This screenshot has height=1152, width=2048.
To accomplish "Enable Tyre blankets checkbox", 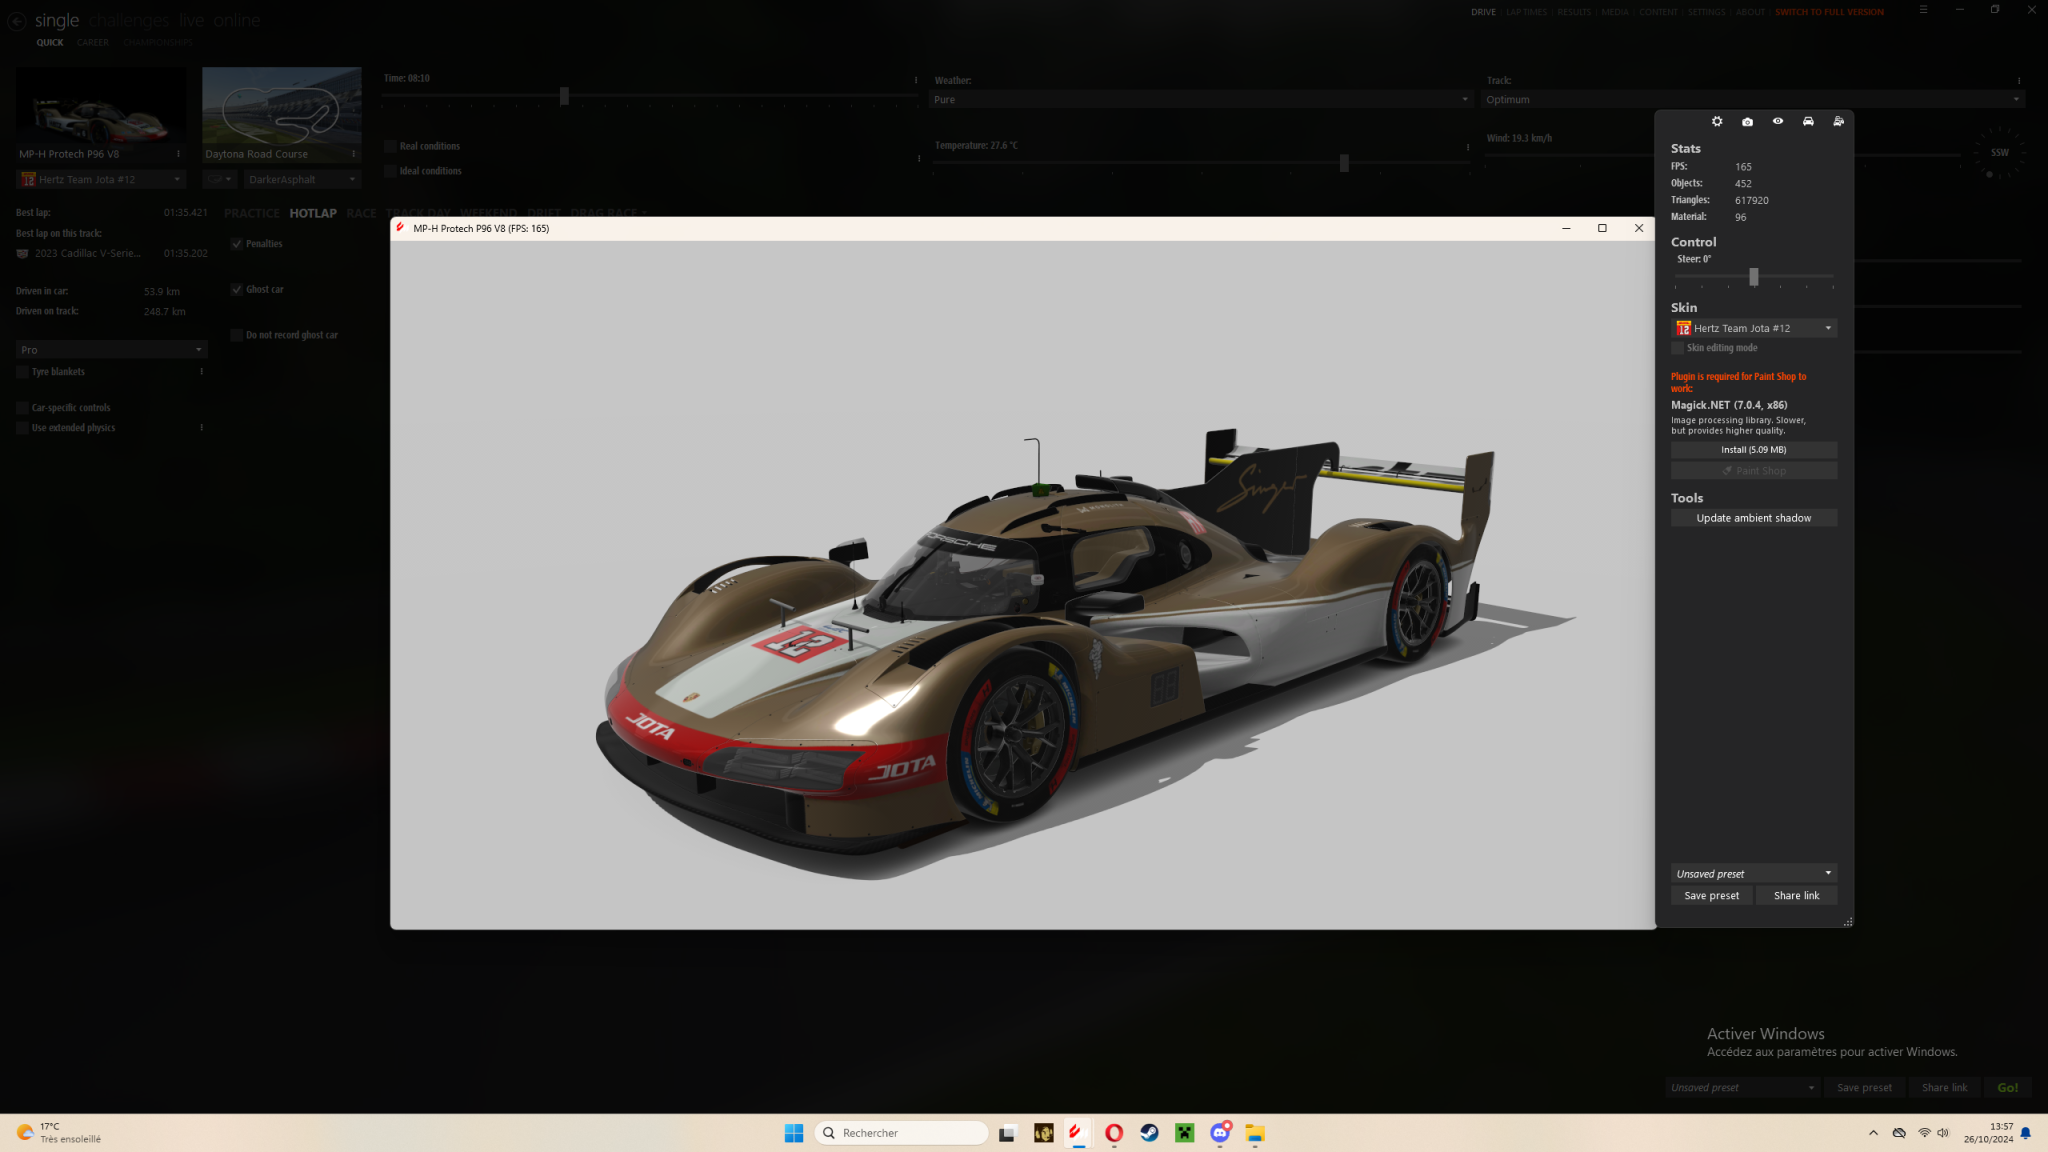I will coord(22,372).
